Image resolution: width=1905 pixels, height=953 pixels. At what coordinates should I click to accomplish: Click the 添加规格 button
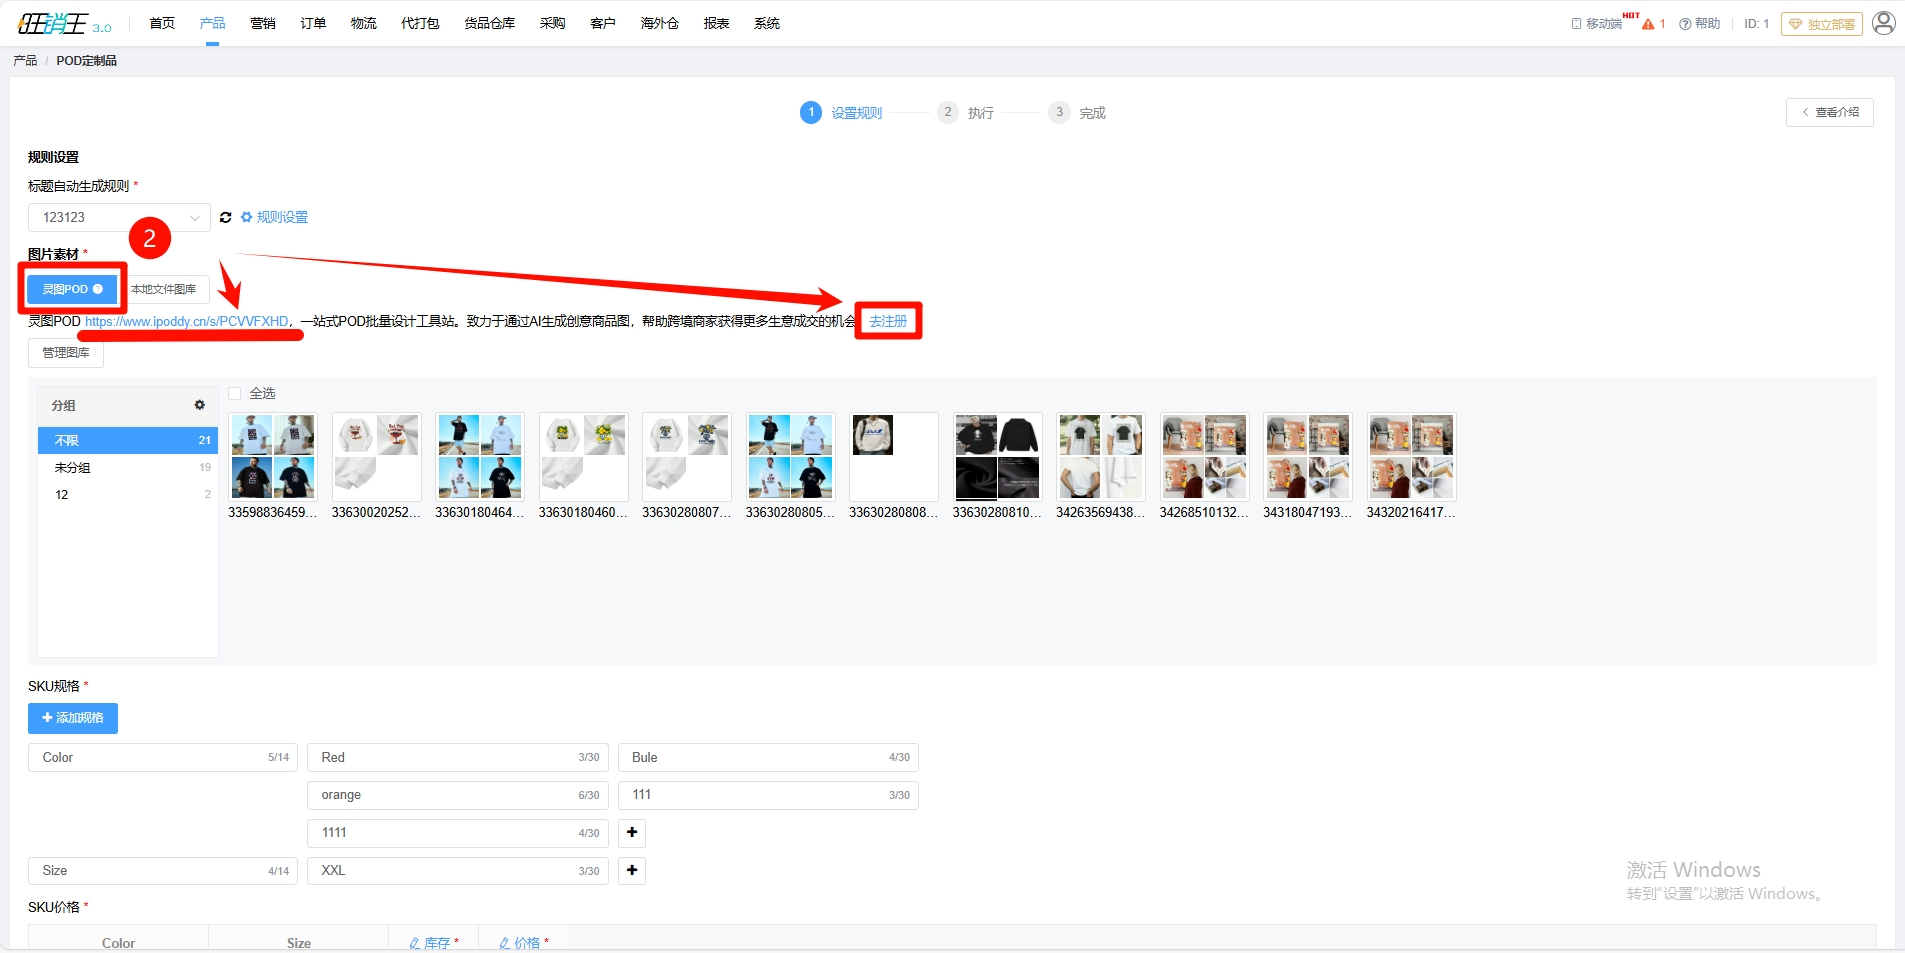(x=73, y=718)
